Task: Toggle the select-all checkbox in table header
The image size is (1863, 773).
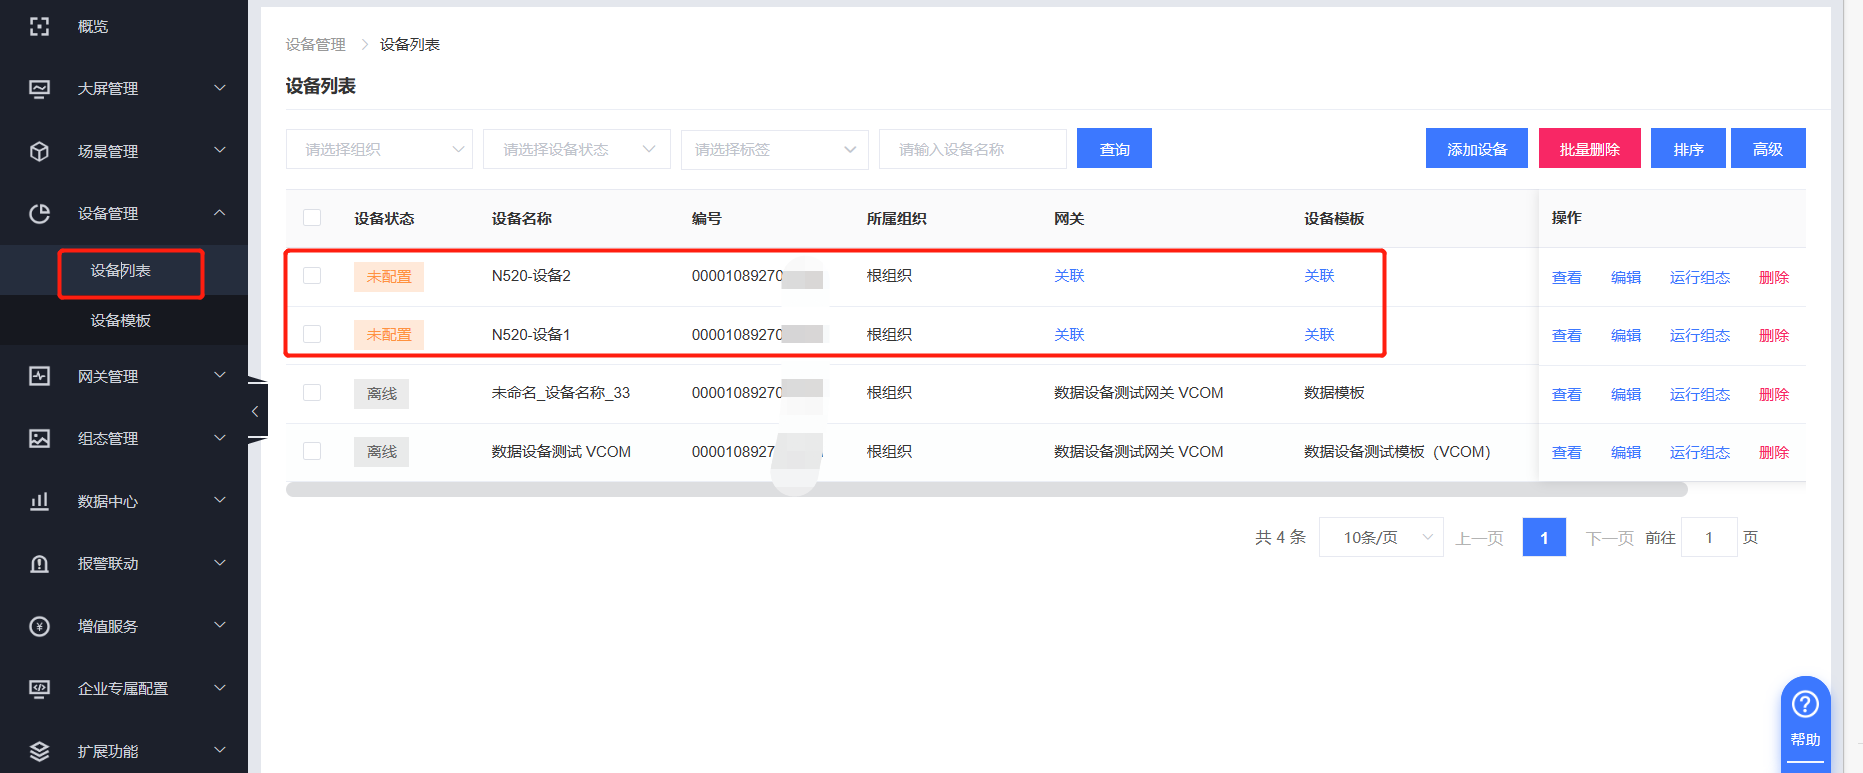Action: click(x=312, y=218)
